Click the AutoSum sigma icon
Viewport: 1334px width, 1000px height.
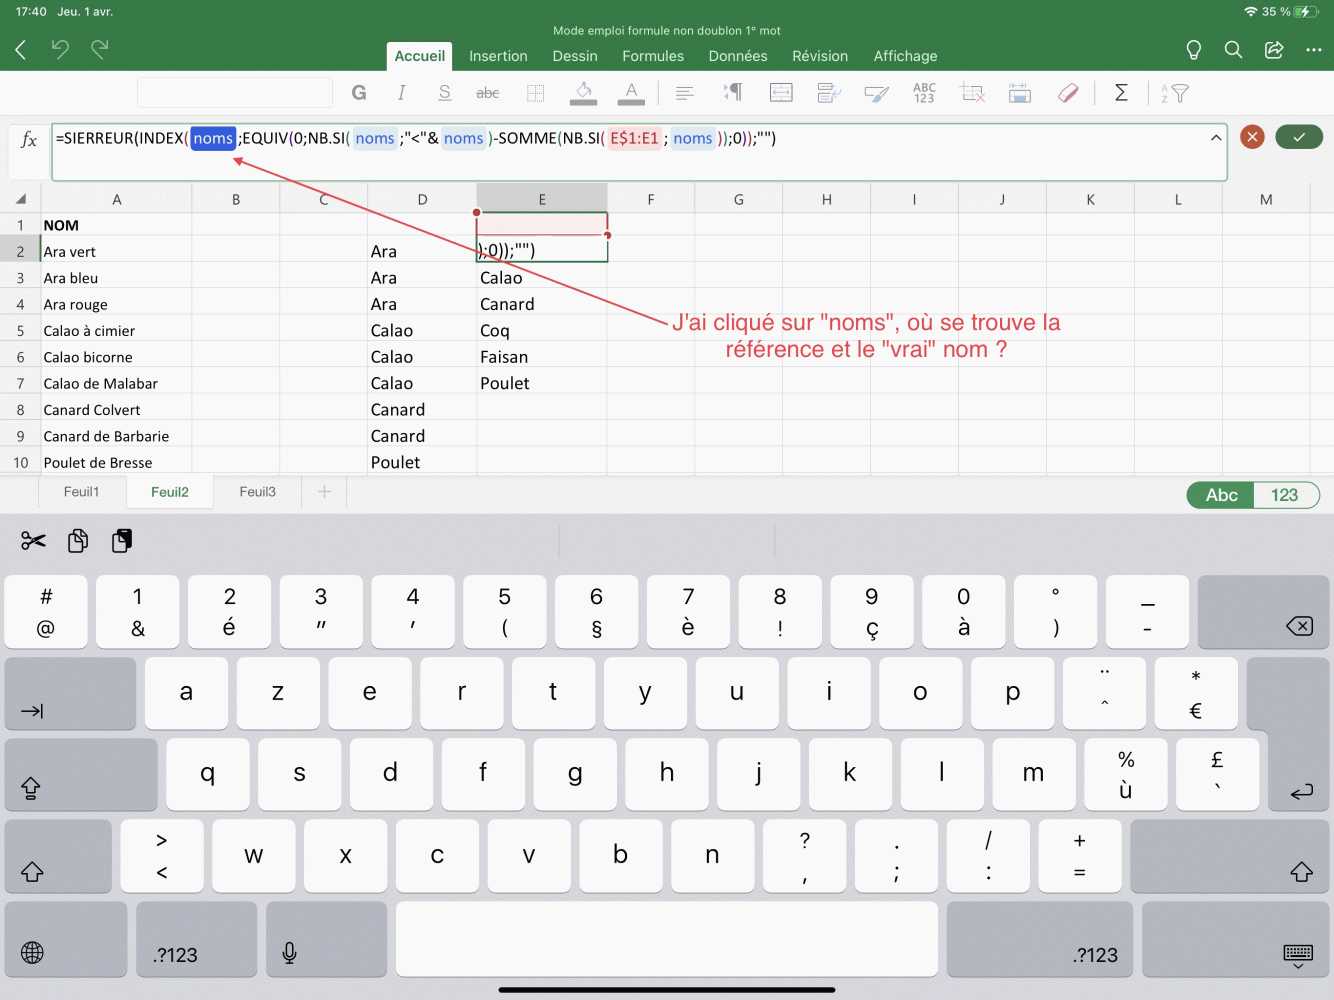1121,93
